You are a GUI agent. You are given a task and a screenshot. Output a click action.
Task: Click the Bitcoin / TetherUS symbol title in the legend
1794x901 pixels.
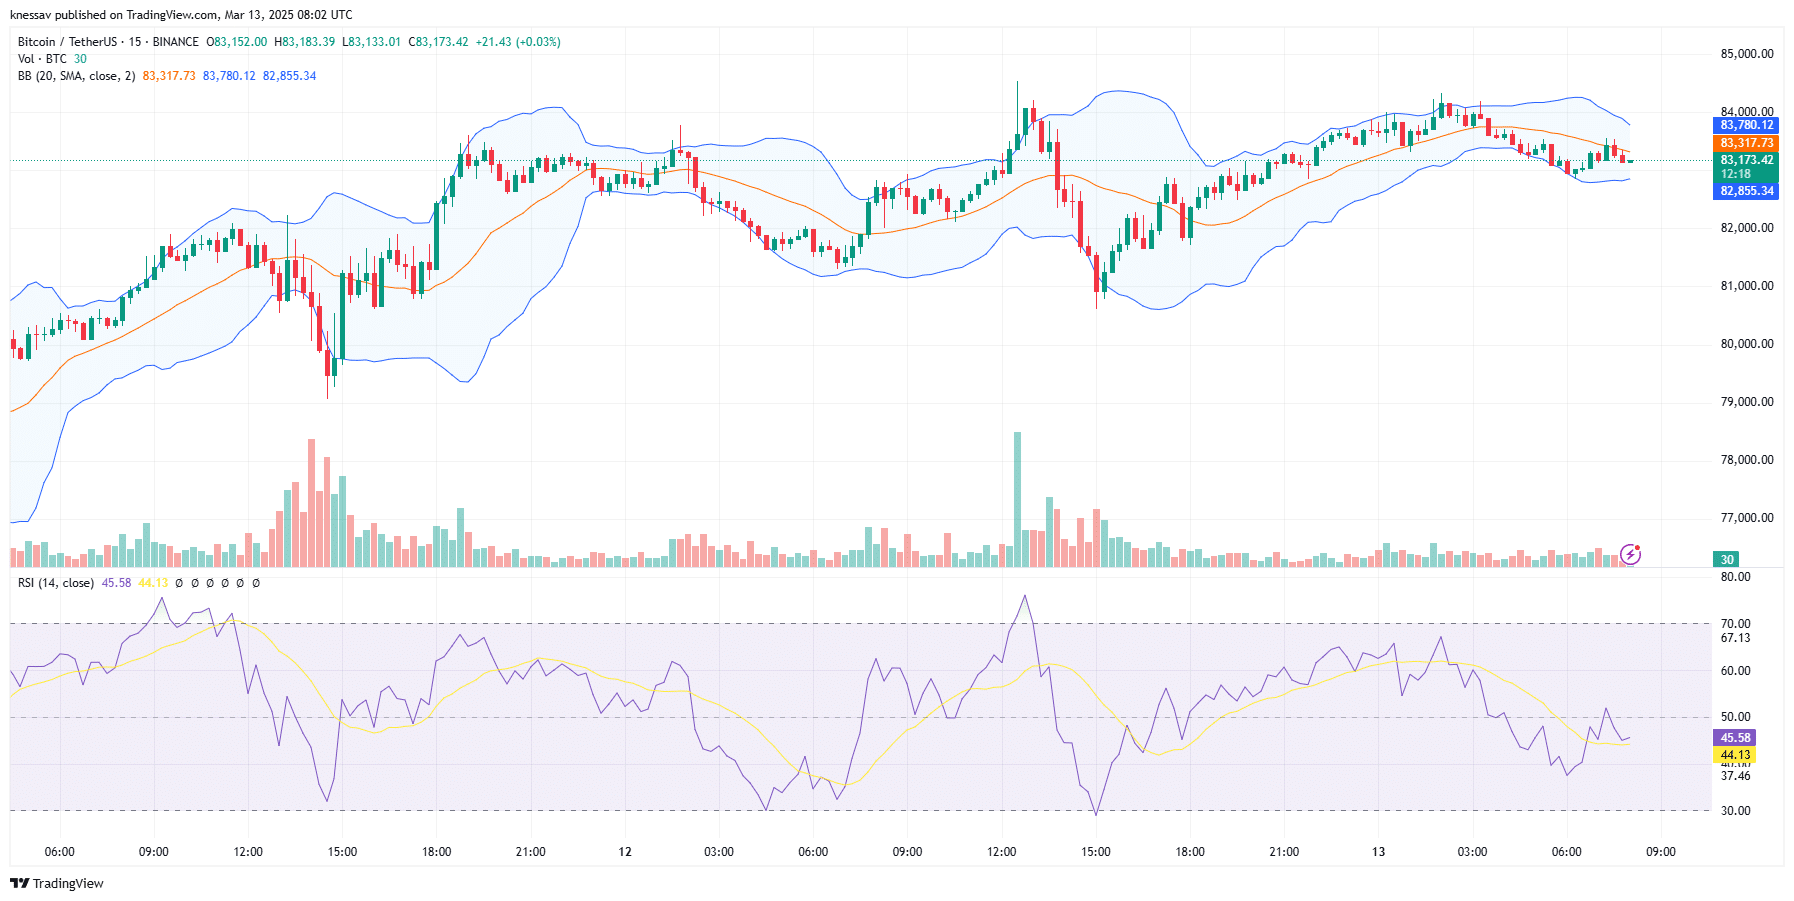67,42
